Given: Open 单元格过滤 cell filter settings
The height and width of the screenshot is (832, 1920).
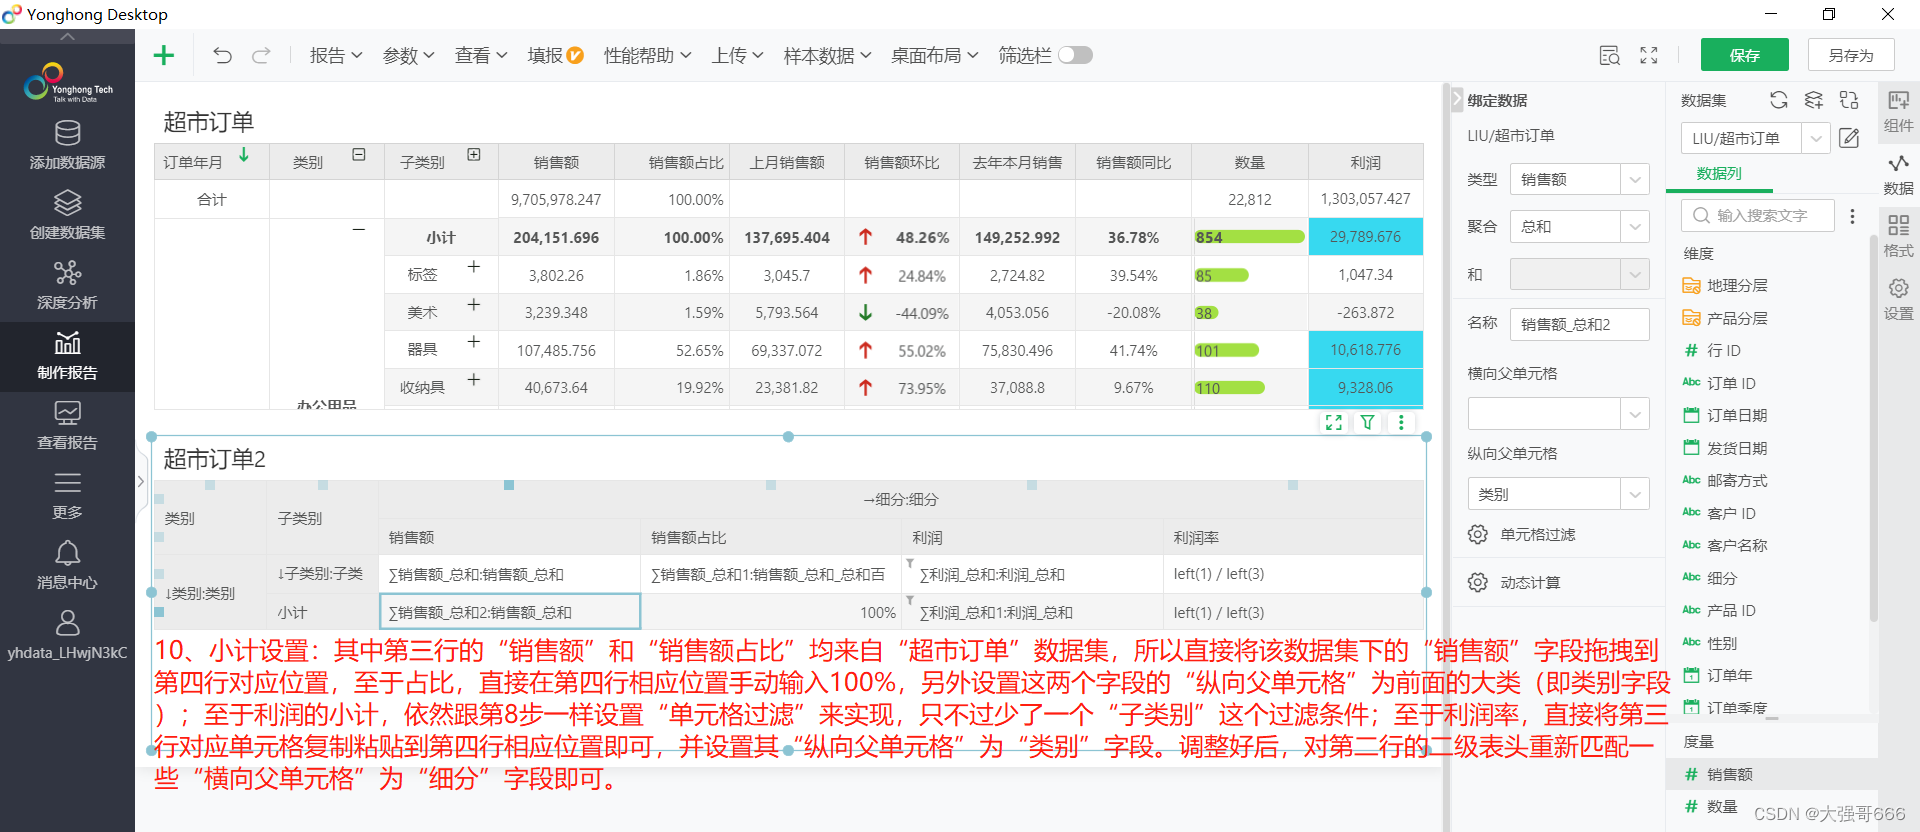Looking at the screenshot, I should [1522, 534].
